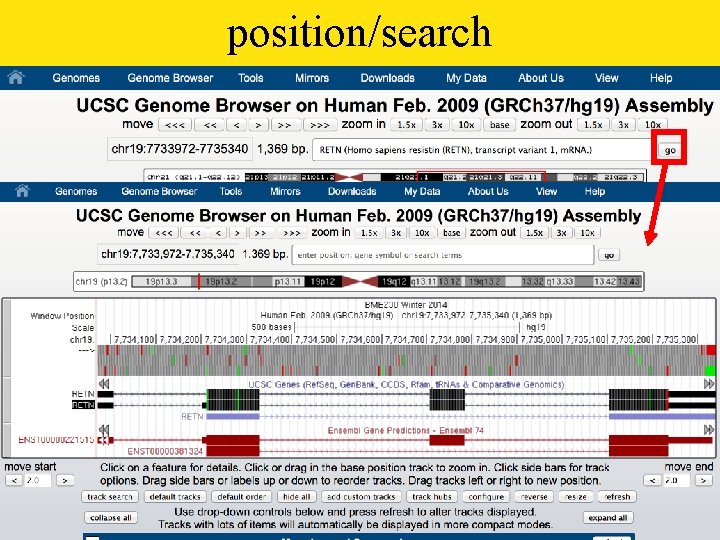The width and height of the screenshot is (720, 540).
Task: Click the zoom in 1.5x button in the upper browser
Action: (406, 125)
